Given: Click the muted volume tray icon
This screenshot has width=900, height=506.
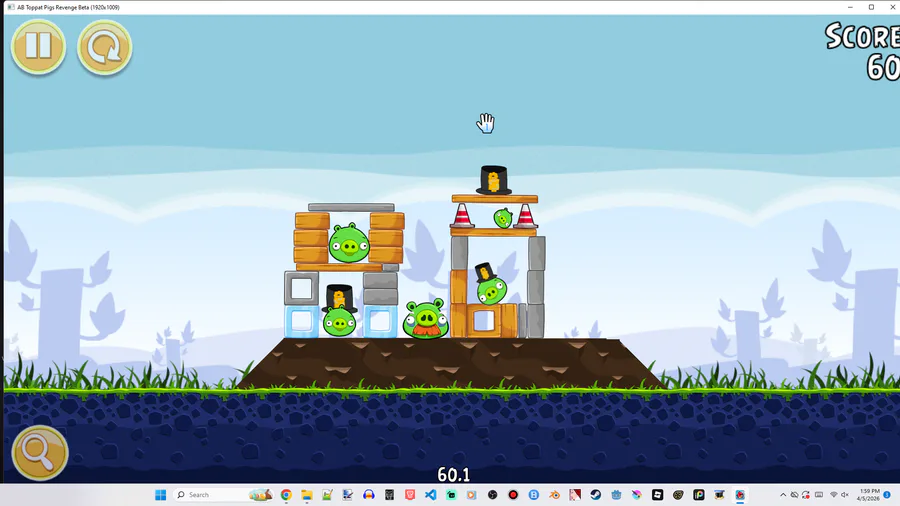Looking at the screenshot, I should tap(844, 495).
